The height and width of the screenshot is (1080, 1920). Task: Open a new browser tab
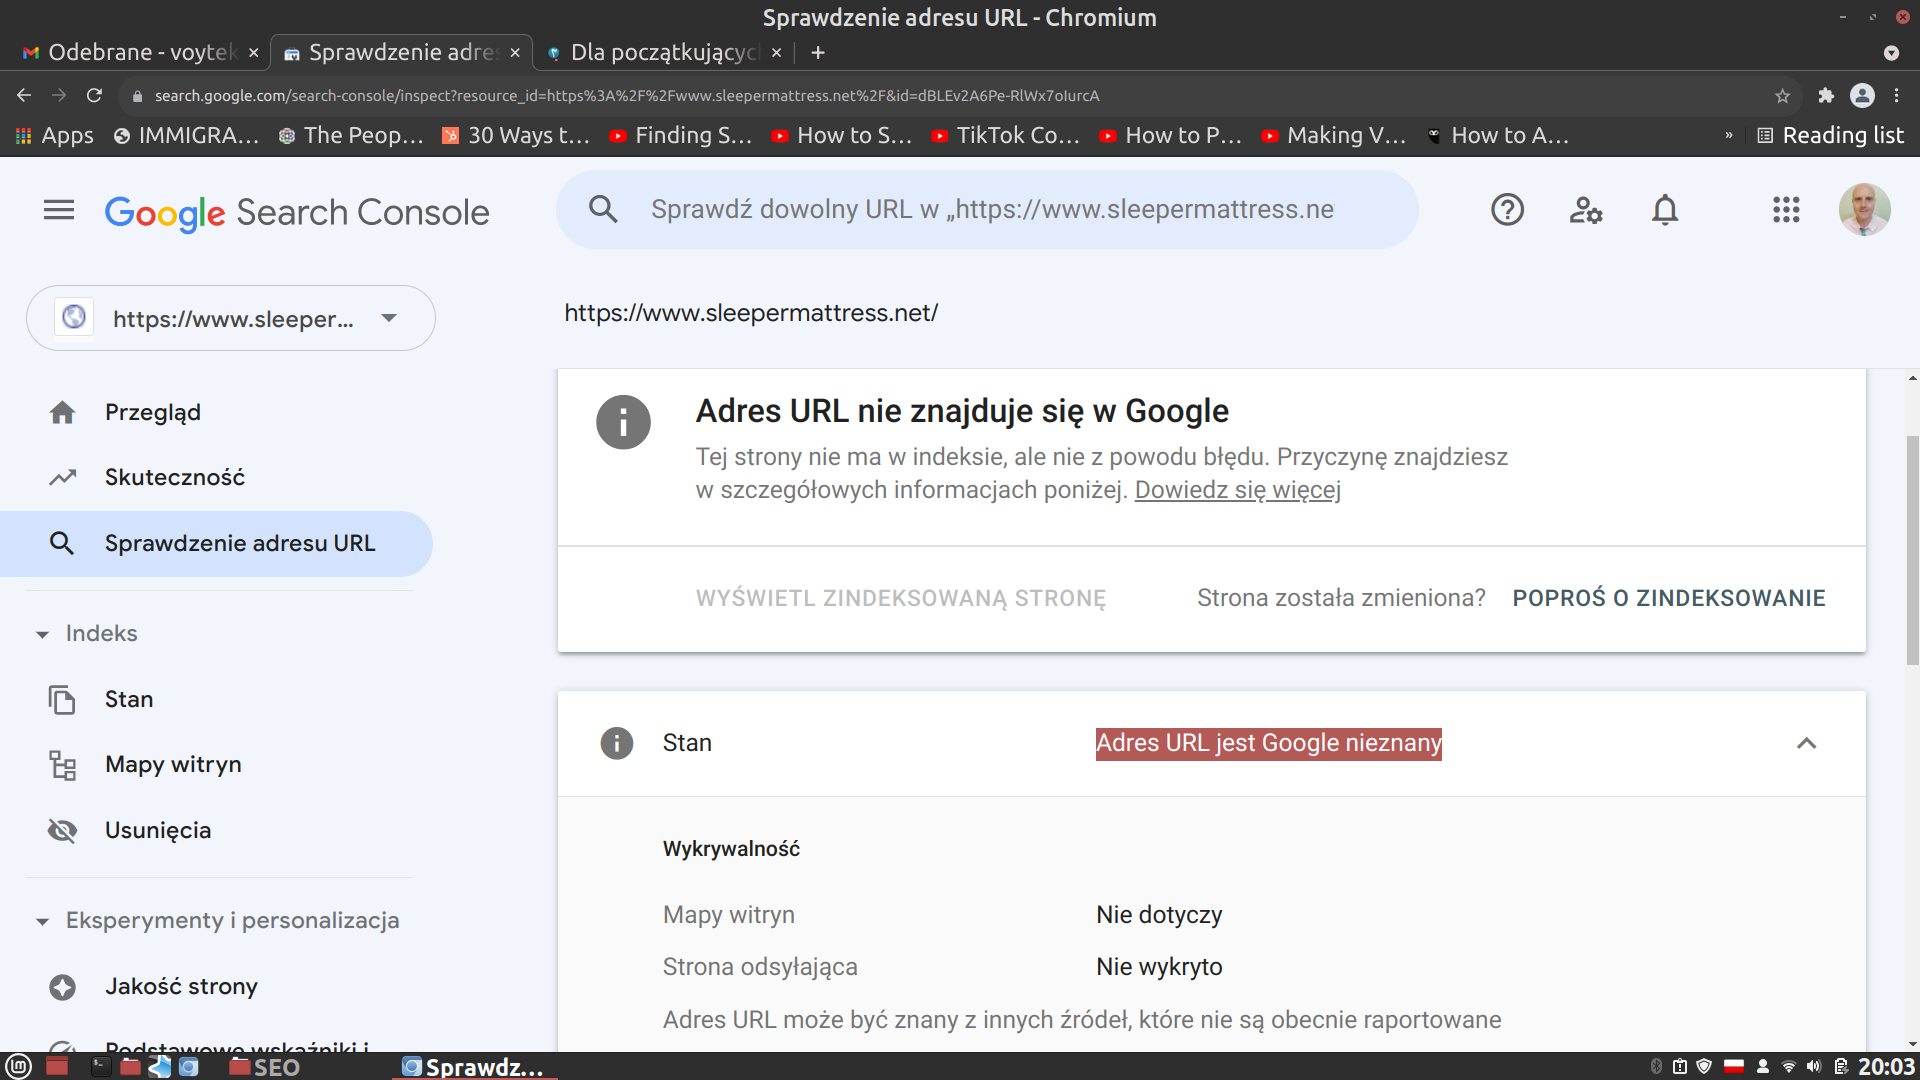[x=818, y=52]
